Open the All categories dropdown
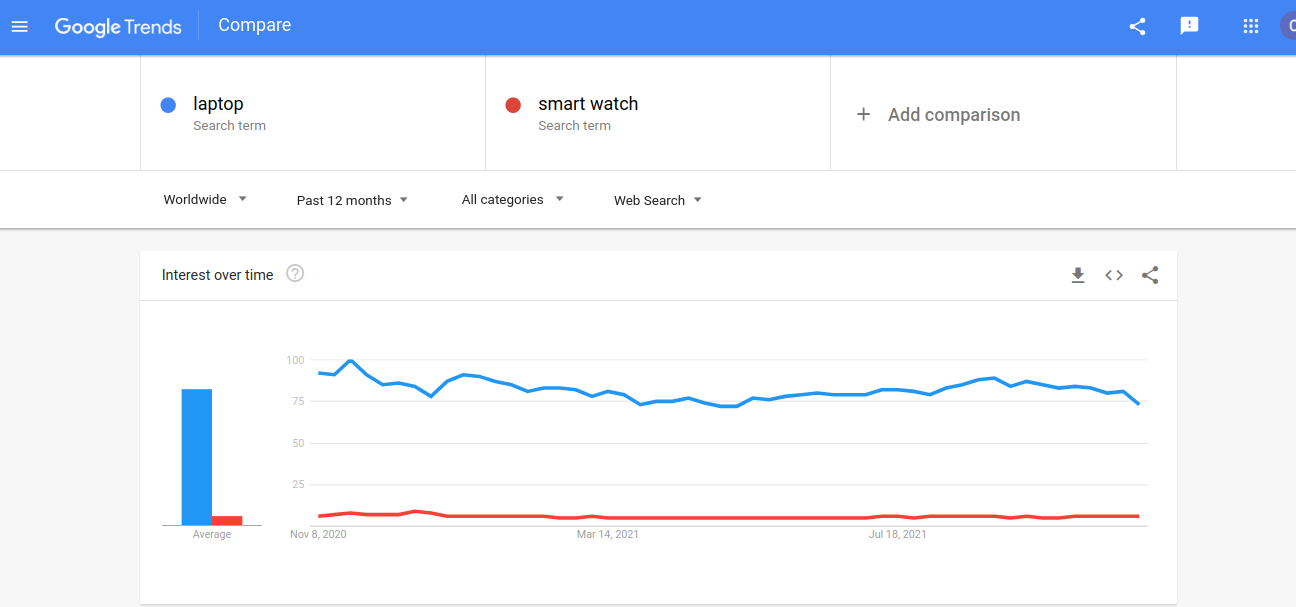Viewport: 1296px width, 607px height. (x=511, y=199)
